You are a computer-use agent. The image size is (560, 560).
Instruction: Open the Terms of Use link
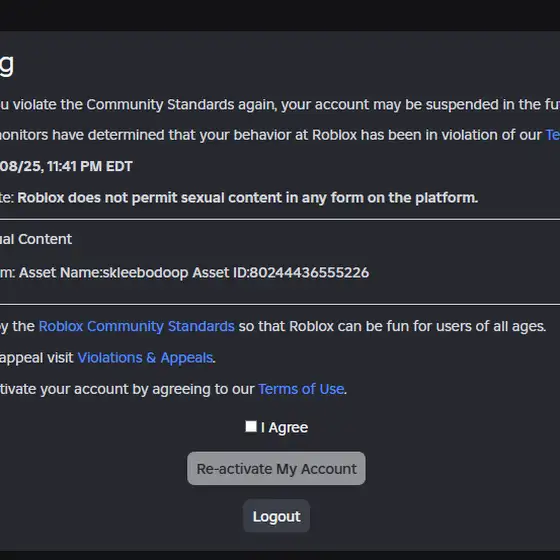click(301, 389)
